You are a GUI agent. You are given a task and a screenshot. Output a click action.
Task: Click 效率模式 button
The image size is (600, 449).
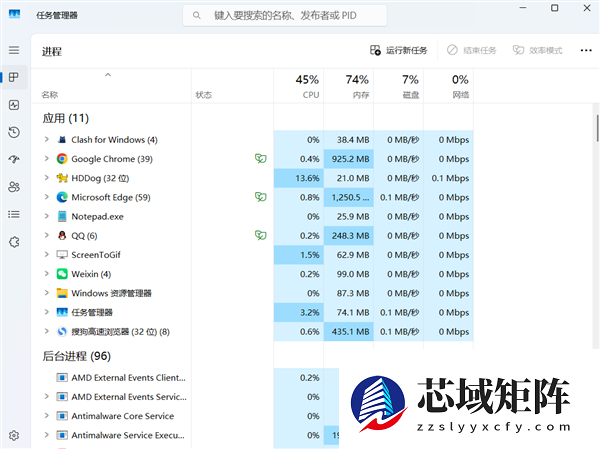[537, 50]
